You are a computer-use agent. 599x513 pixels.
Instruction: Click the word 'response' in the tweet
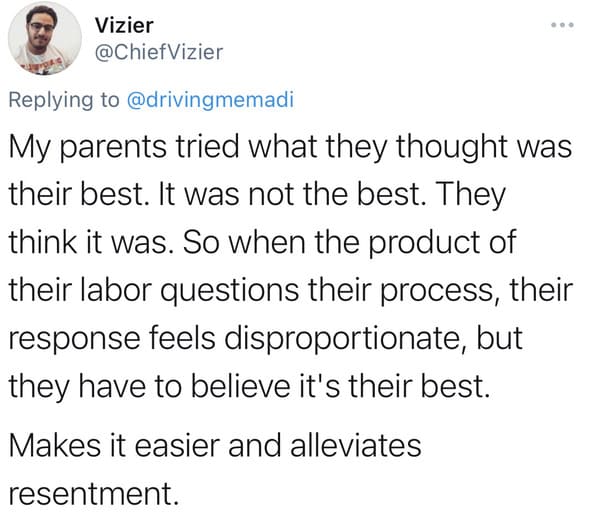tap(74, 340)
